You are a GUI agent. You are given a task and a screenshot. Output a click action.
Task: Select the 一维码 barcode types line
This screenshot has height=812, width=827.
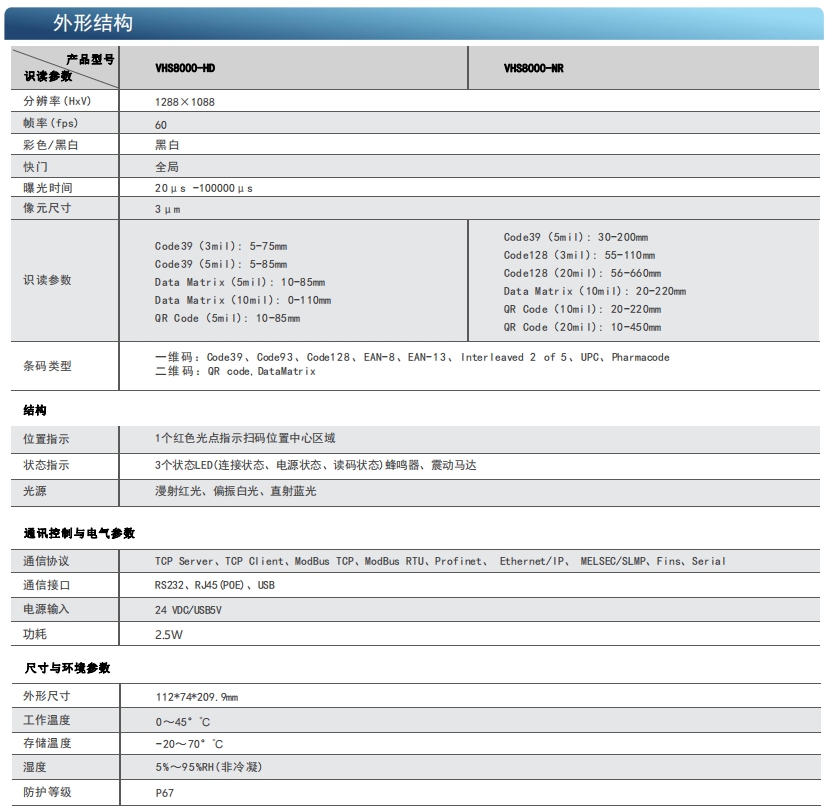pos(412,357)
